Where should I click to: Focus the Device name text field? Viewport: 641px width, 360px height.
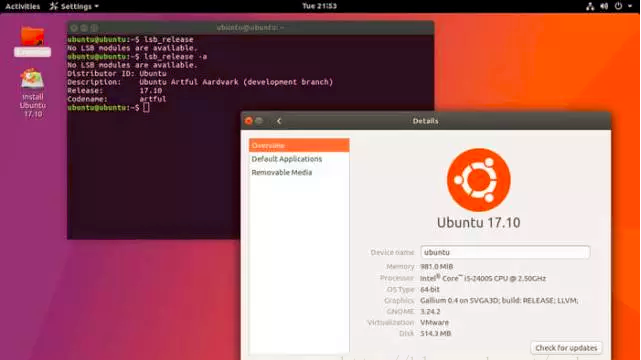pyautogui.click(x=505, y=252)
